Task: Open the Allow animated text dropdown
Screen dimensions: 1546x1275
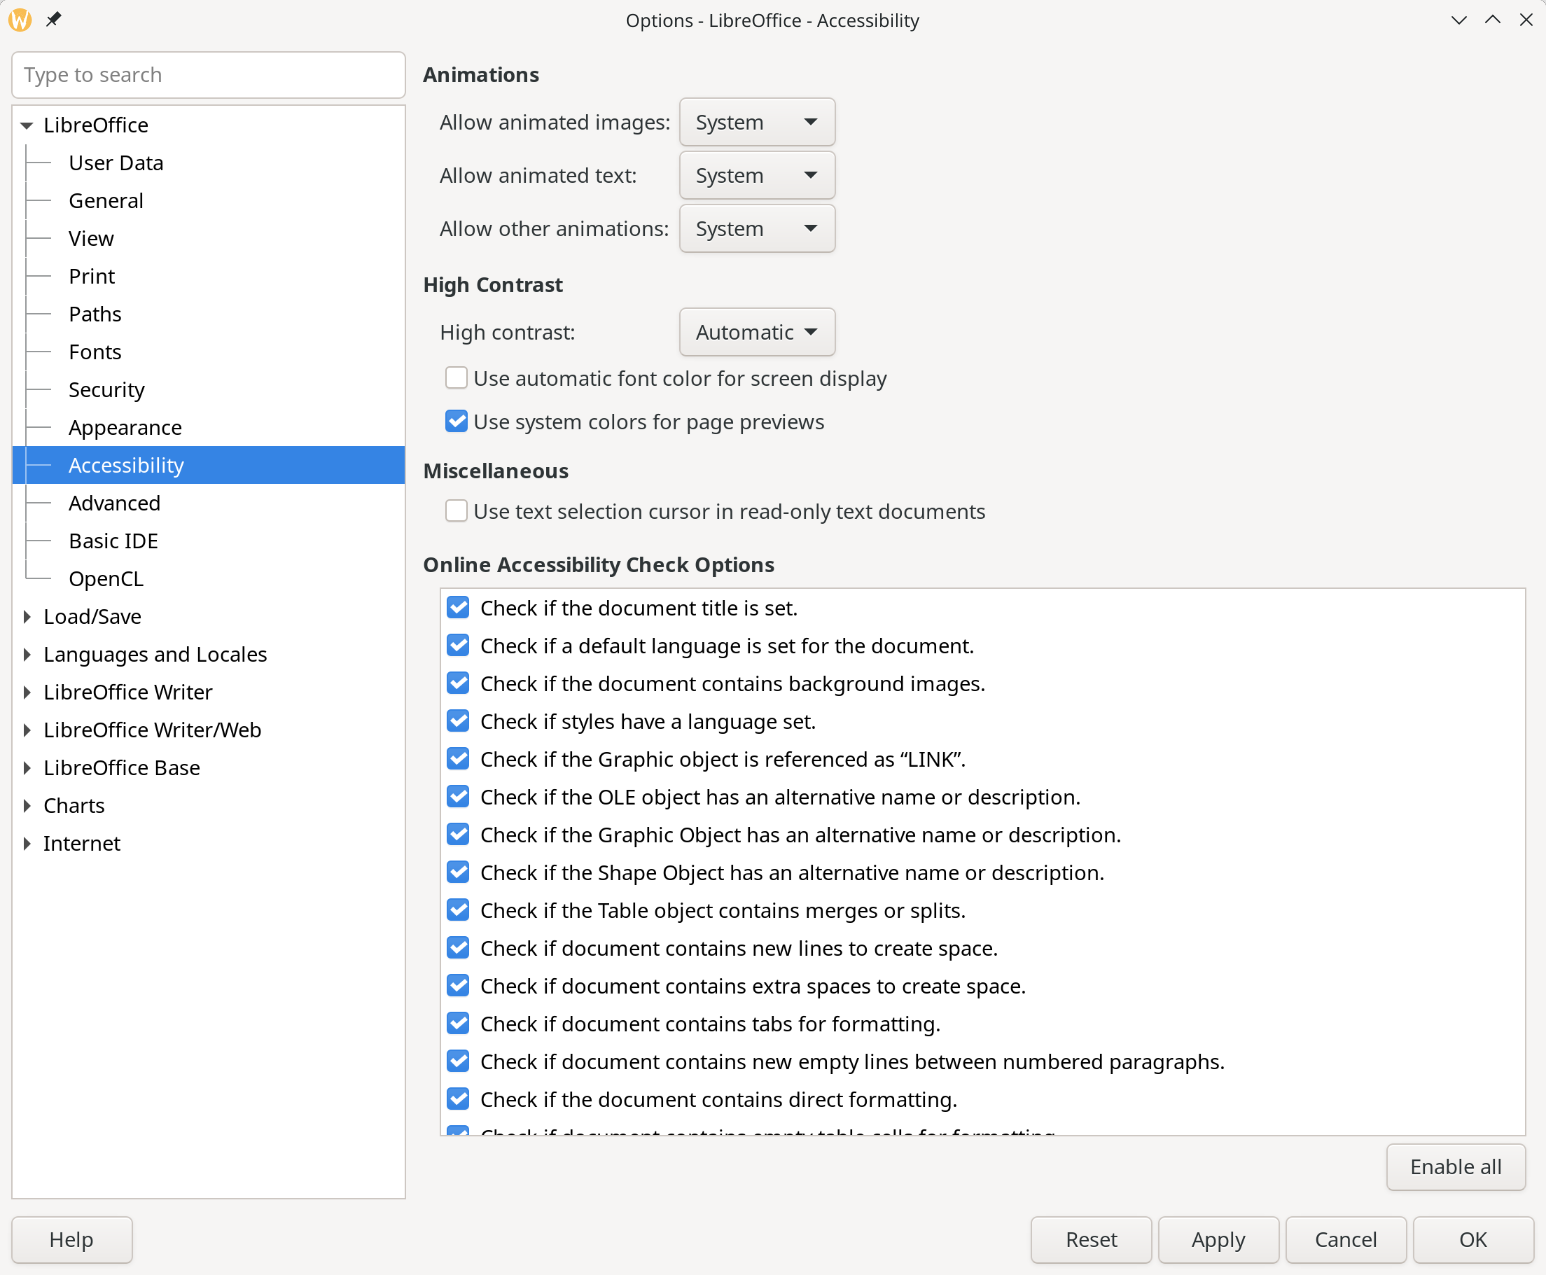Action: 756,175
